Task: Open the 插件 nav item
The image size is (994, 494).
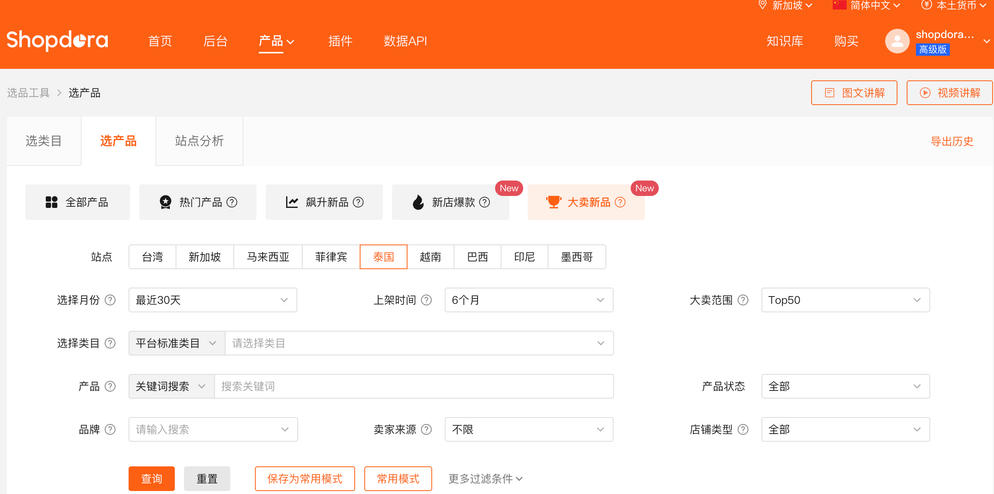Action: 340,41
